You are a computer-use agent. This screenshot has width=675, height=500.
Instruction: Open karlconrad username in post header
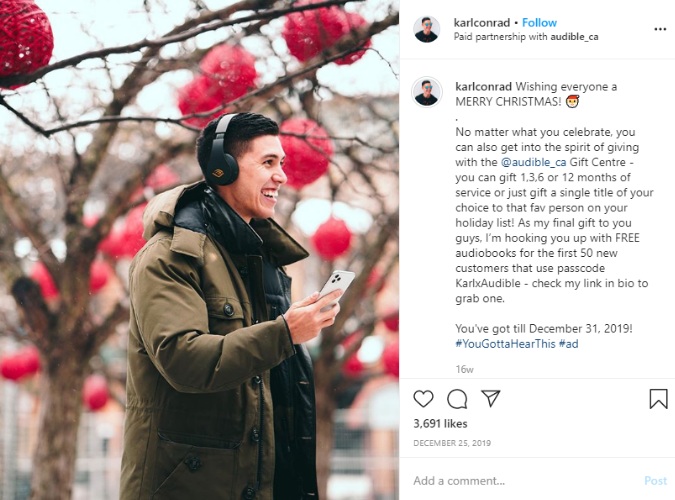pos(482,22)
